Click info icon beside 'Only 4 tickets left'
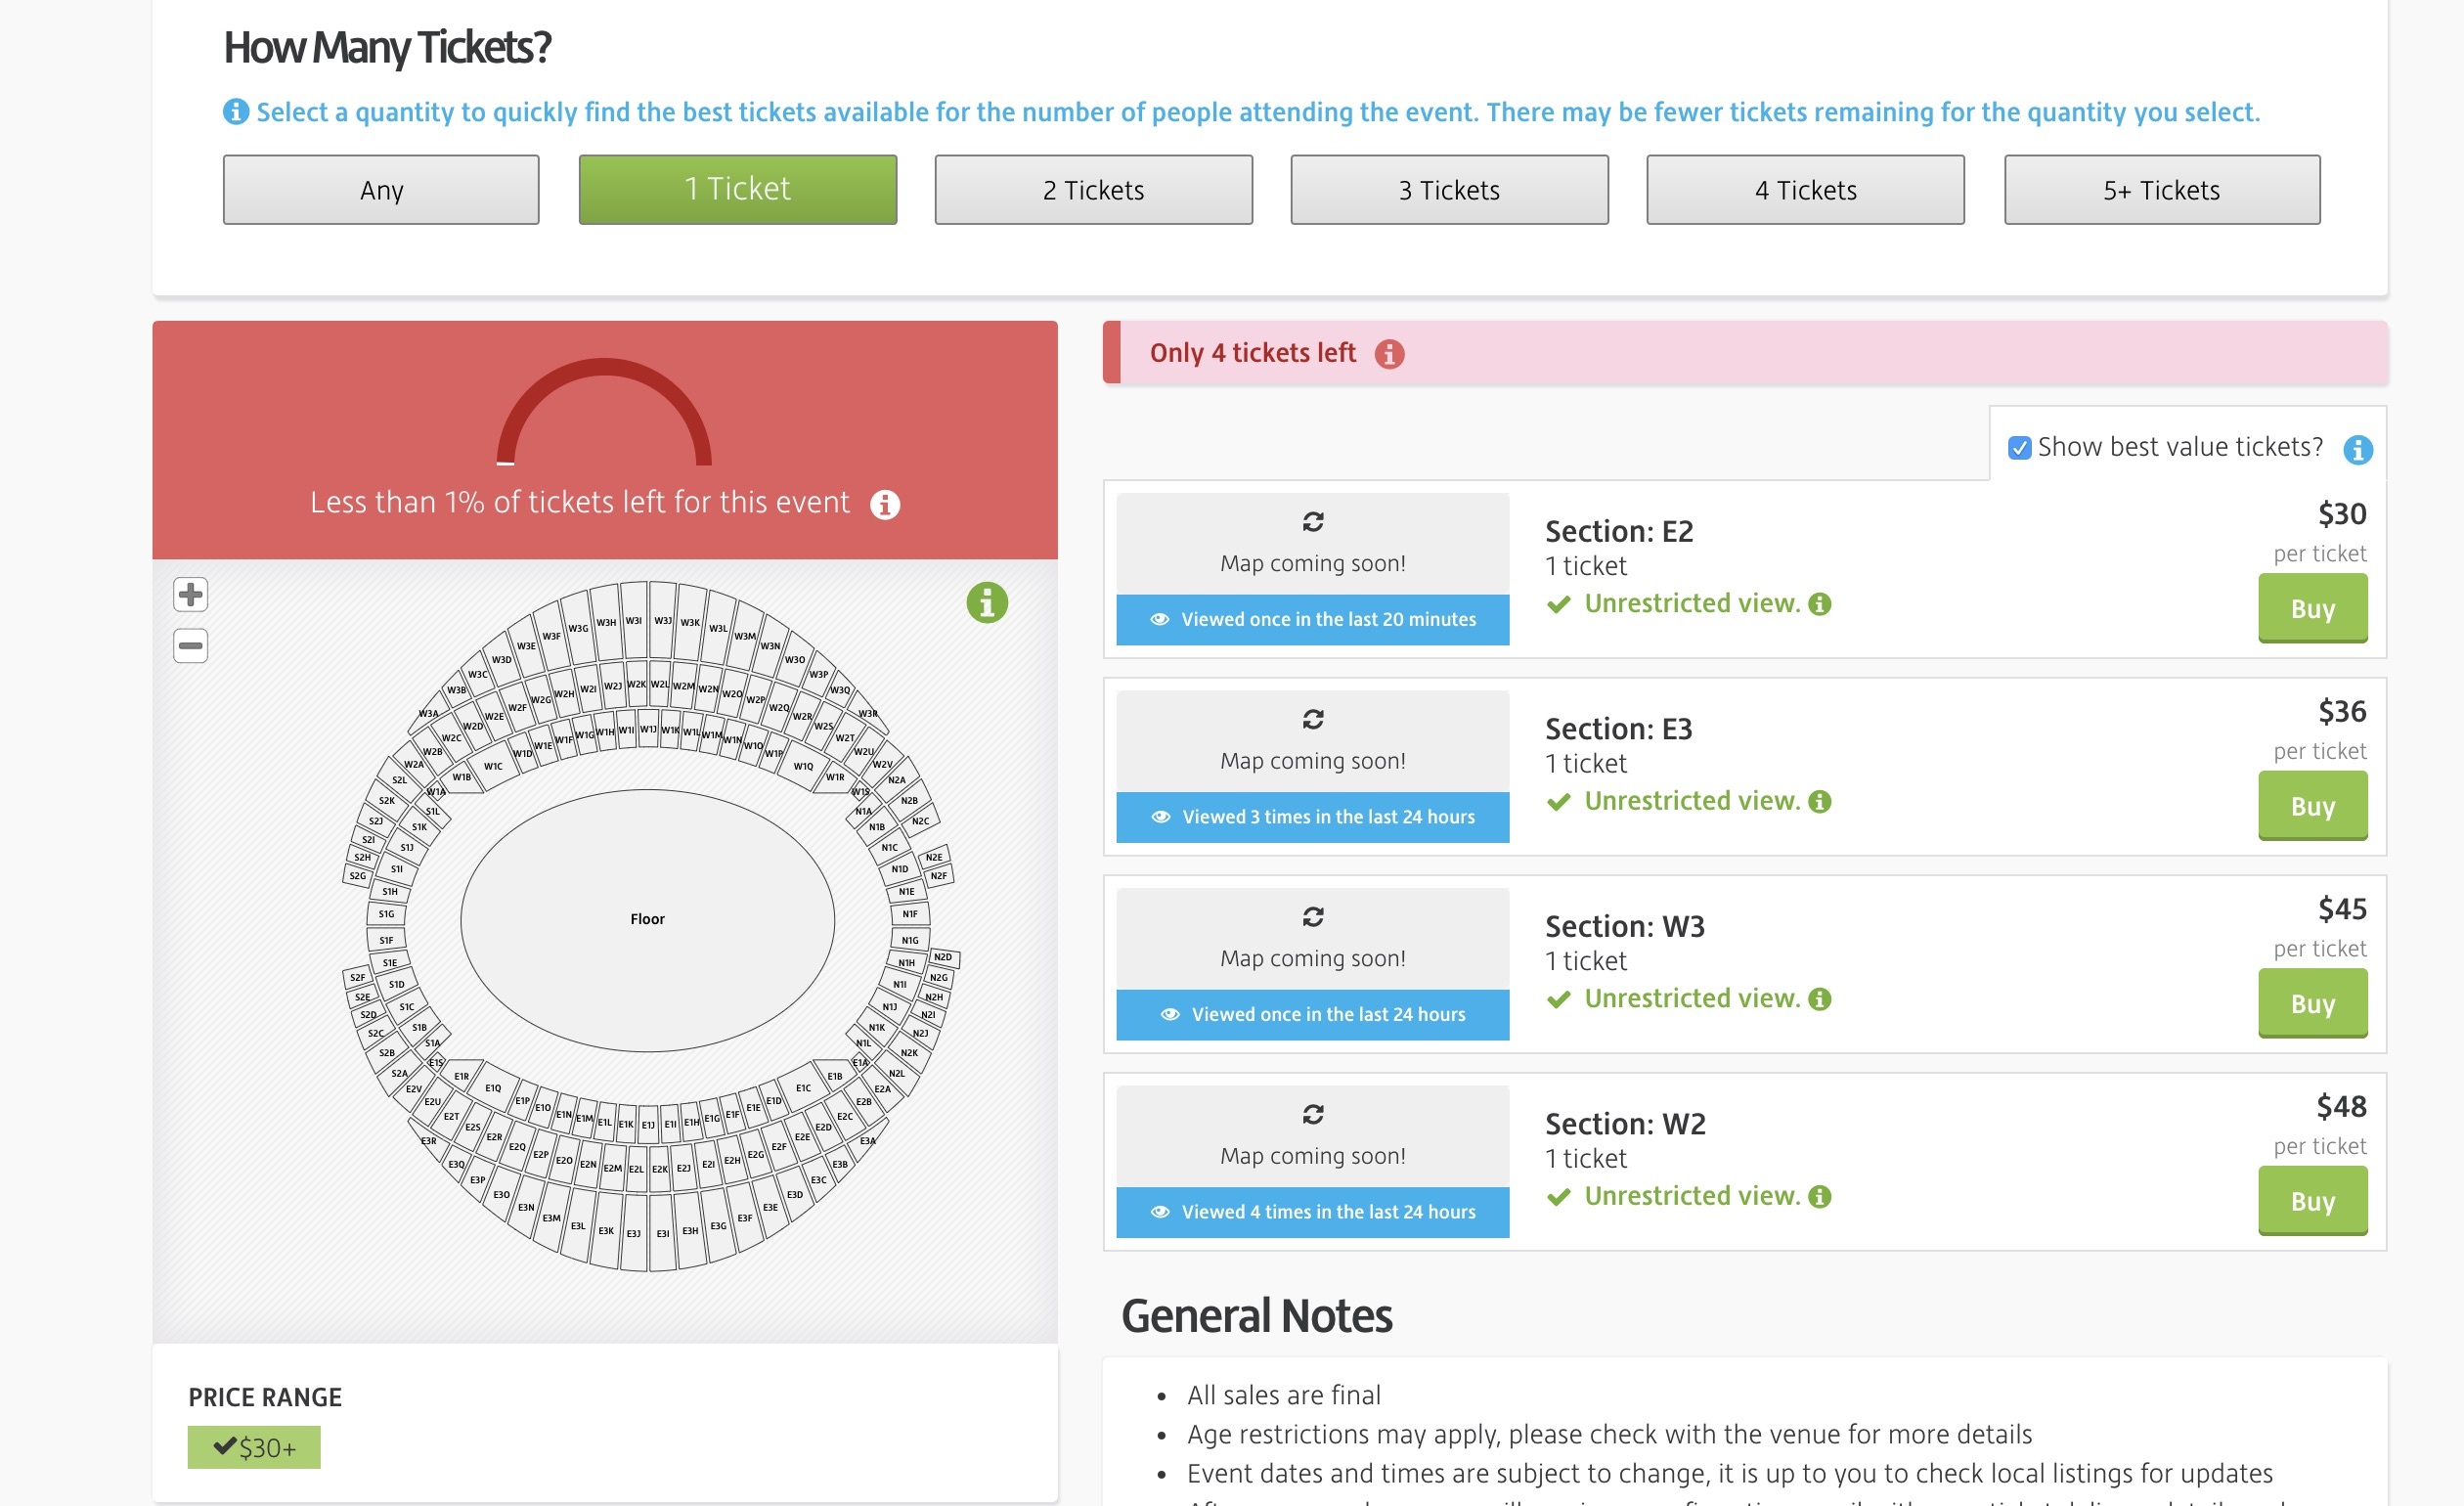 point(1389,354)
